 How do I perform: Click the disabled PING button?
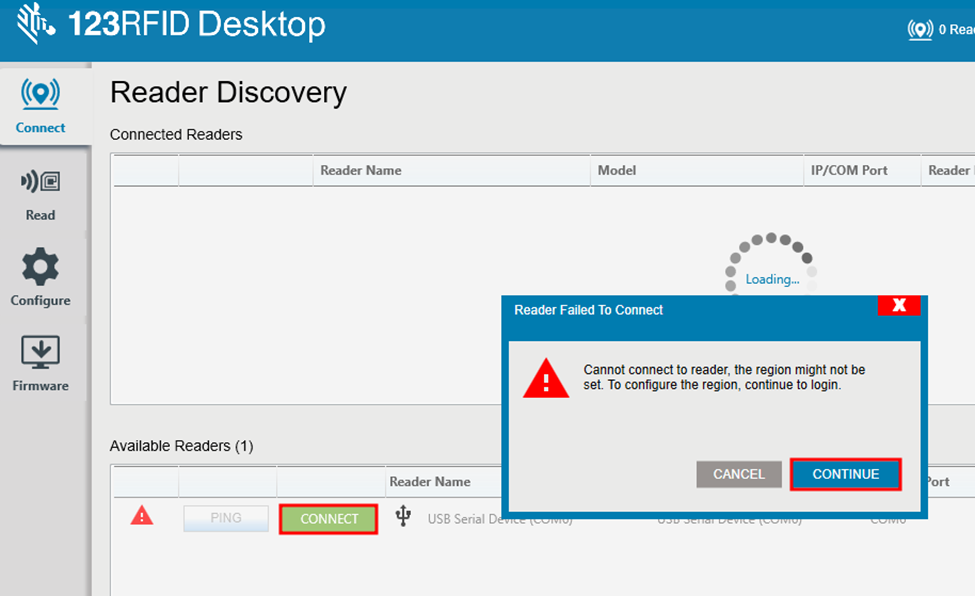pos(225,518)
